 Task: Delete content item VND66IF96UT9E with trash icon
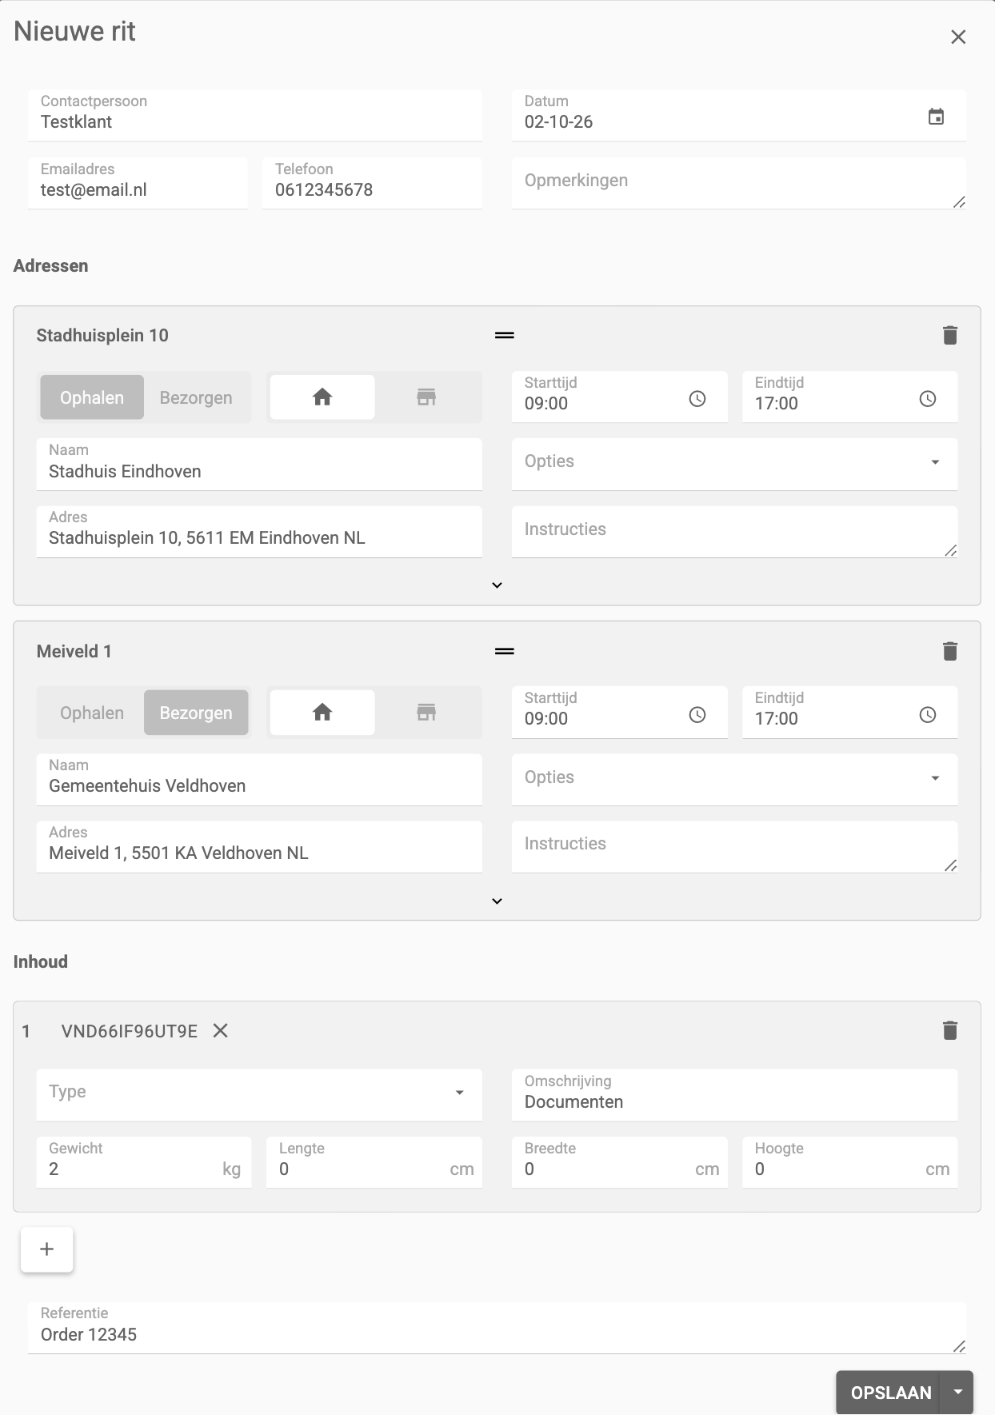coord(950,1030)
